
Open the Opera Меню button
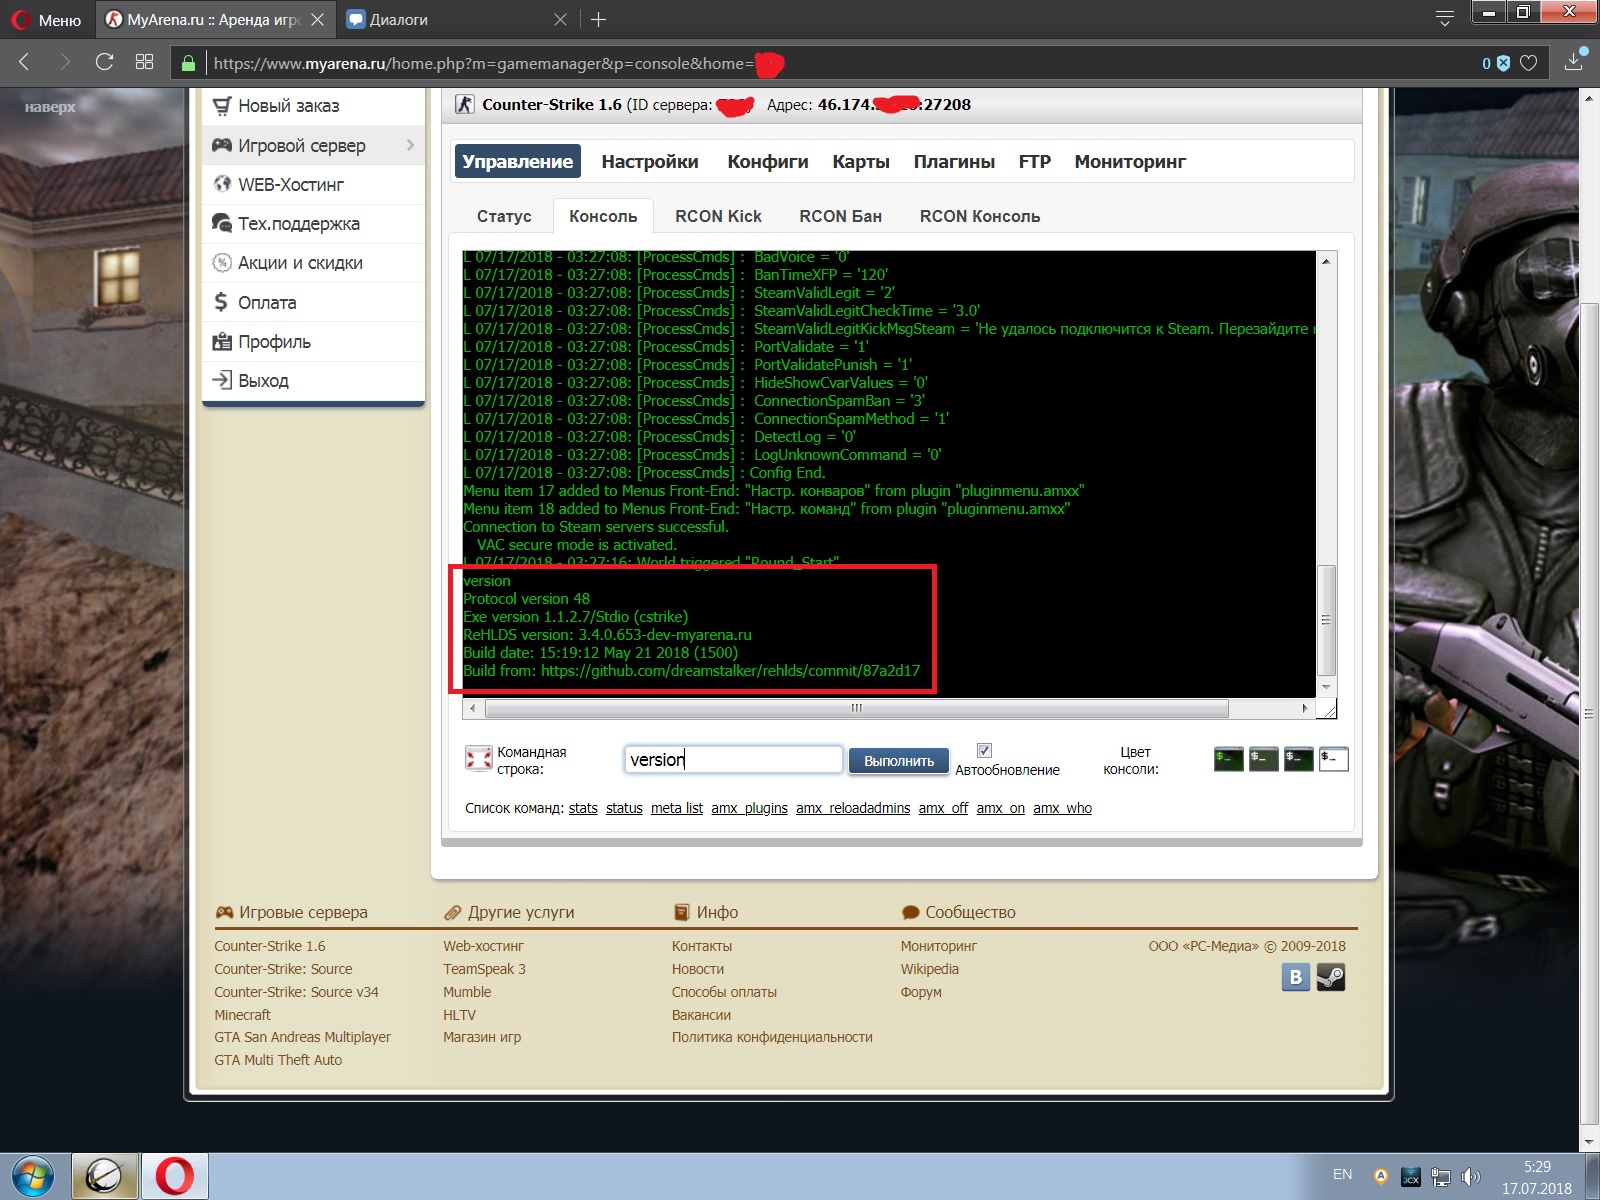point(46,19)
